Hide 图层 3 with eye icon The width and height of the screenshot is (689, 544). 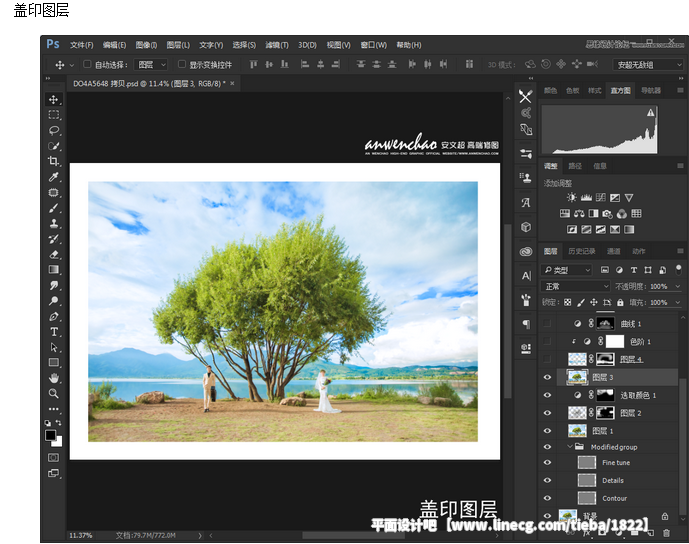pyautogui.click(x=547, y=377)
